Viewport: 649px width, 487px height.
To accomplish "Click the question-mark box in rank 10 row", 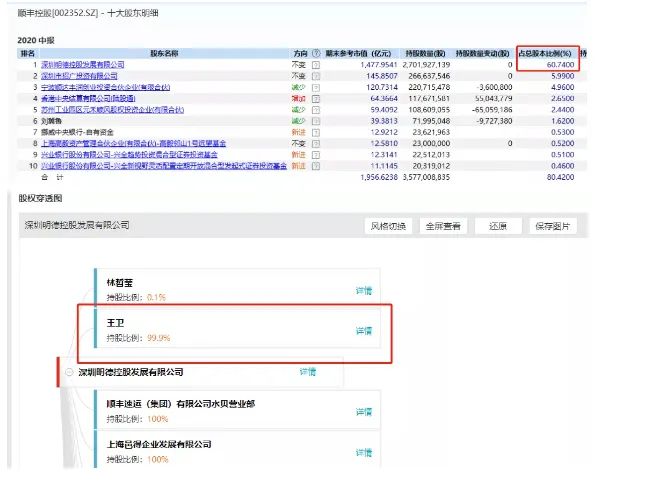I will coord(316,166).
